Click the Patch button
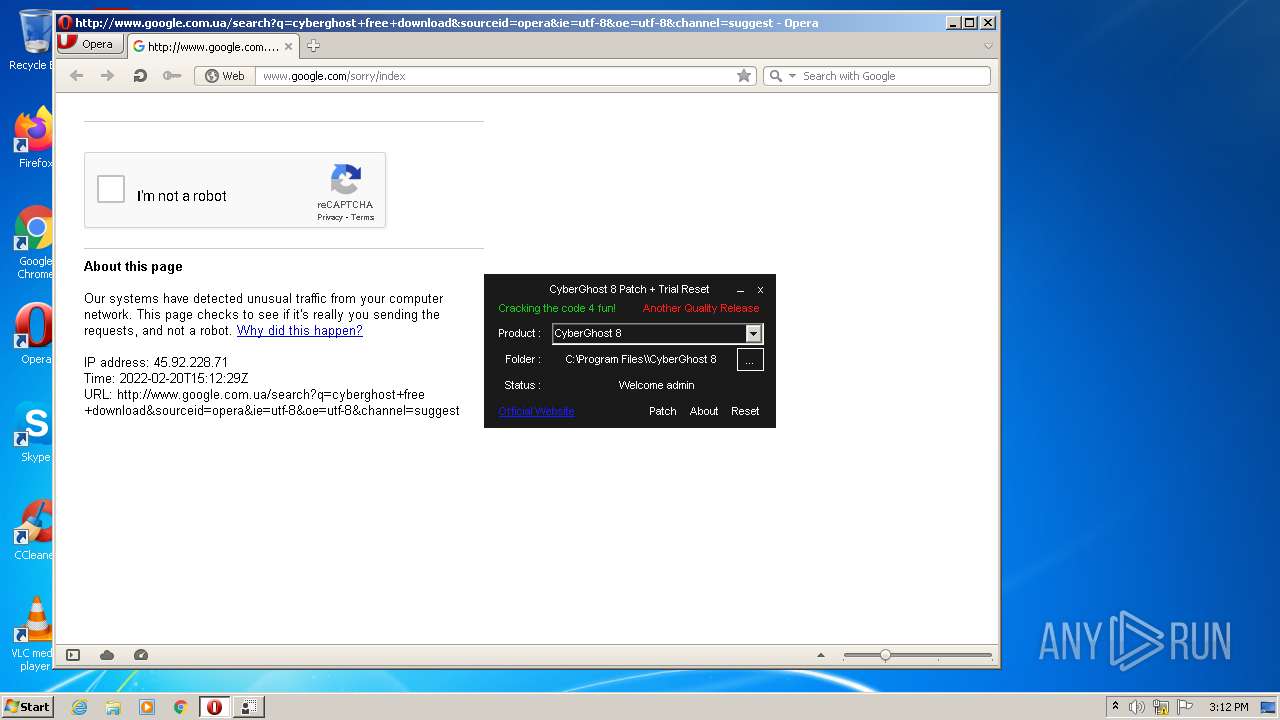Image resolution: width=1280 pixels, height=720 pixels. click(x=663, y=411)
